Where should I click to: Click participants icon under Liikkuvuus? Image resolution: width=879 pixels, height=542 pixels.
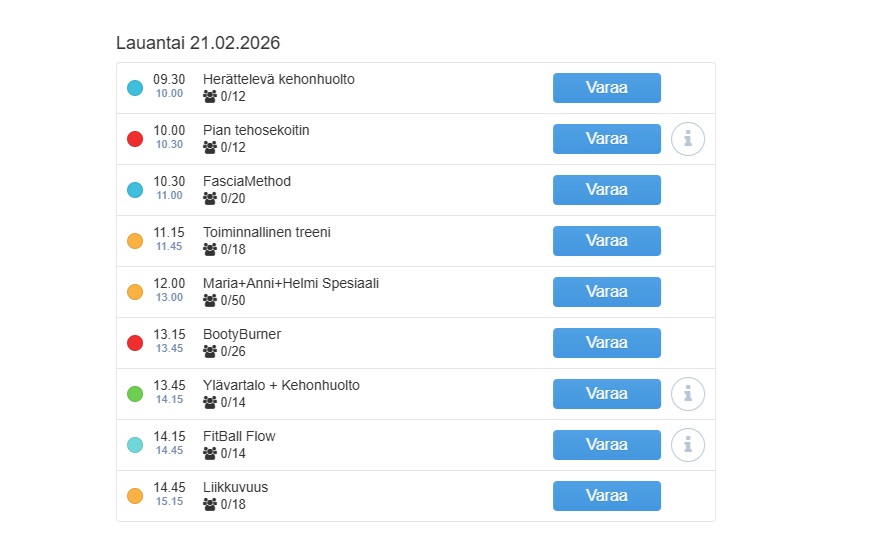click(x=210, y=505)
